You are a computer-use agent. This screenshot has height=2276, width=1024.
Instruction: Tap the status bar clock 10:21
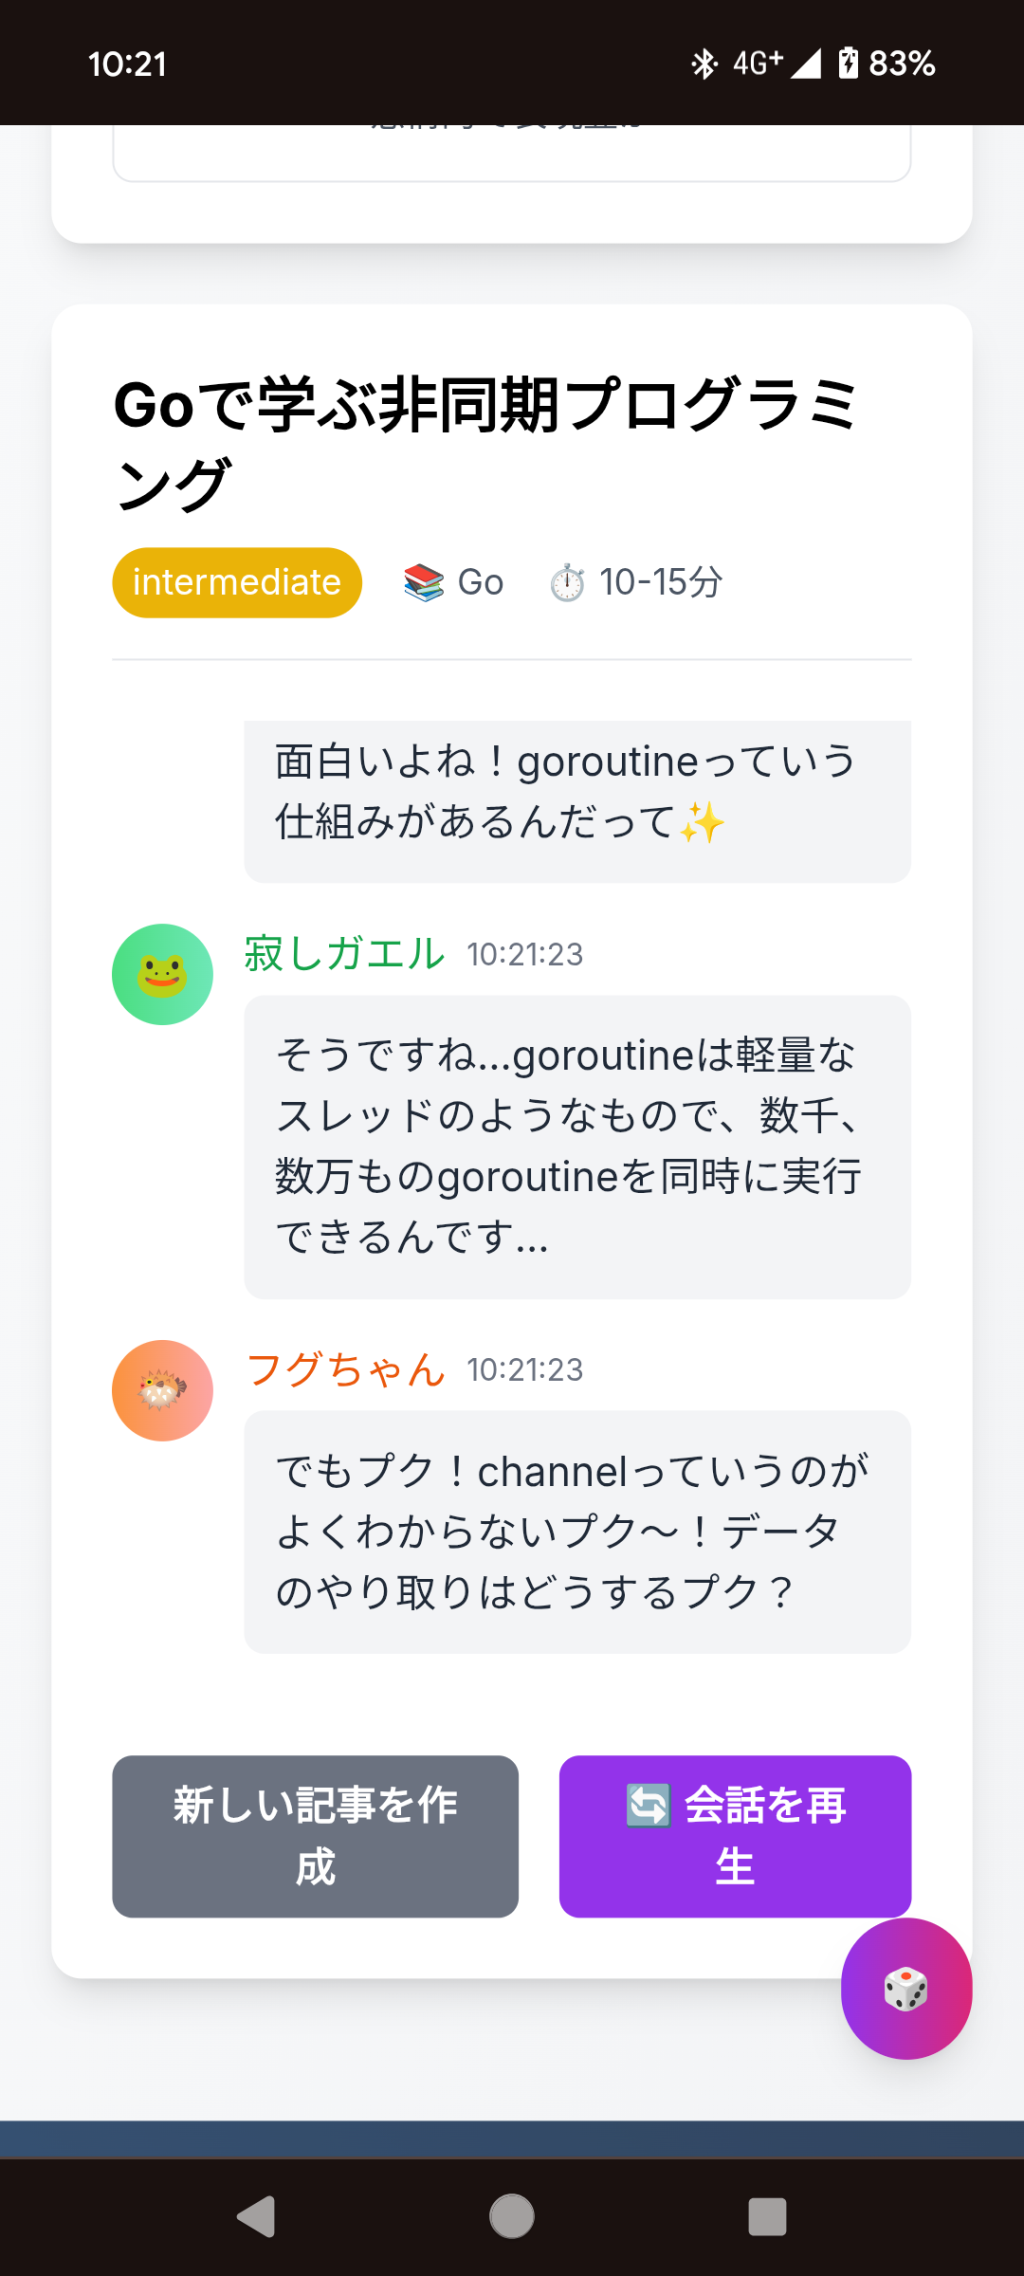127,64
